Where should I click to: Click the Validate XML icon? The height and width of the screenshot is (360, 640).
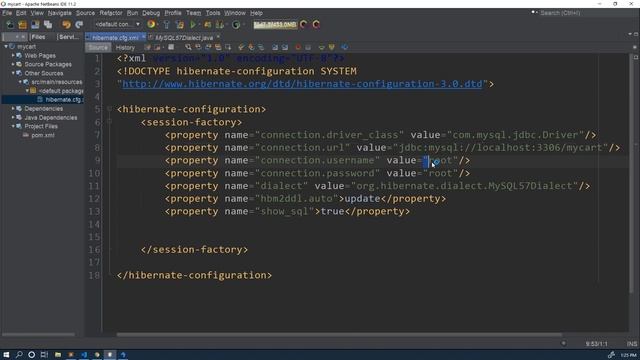pos(331,47)
